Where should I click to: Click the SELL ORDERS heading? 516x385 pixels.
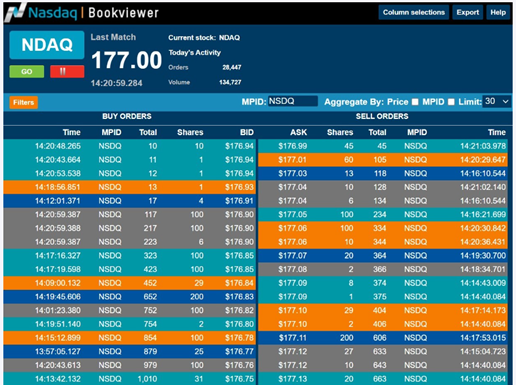382,116
